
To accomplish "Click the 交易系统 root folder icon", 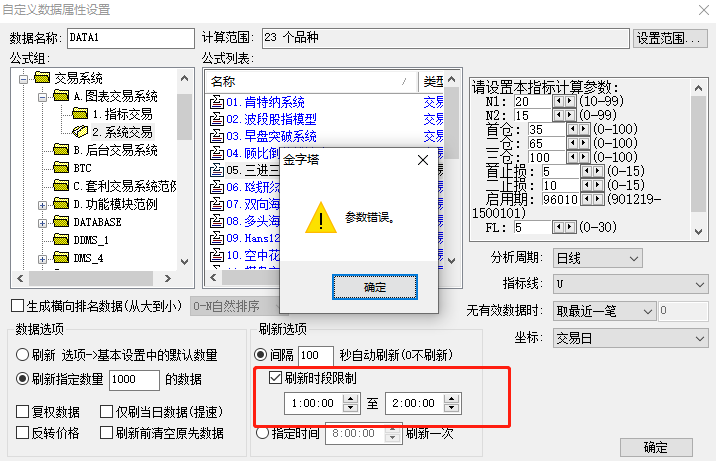I will [42, 77].
